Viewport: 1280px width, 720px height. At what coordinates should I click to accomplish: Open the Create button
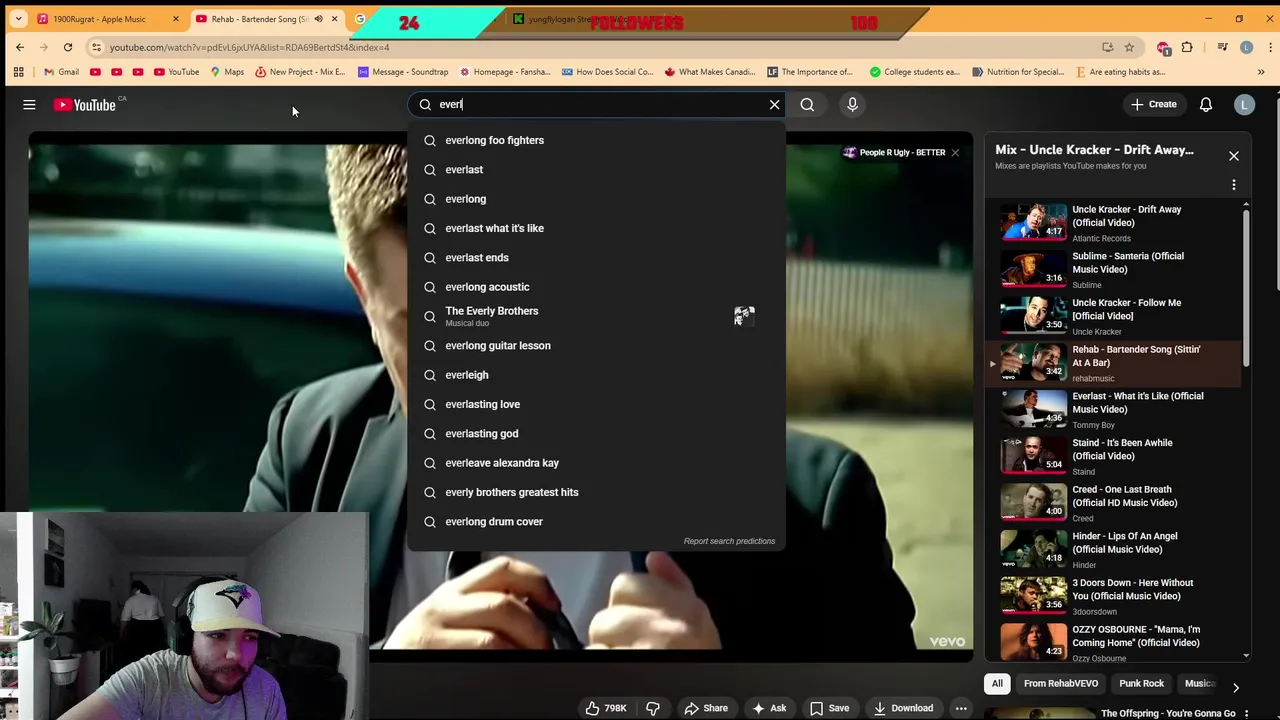(1154, 104)
